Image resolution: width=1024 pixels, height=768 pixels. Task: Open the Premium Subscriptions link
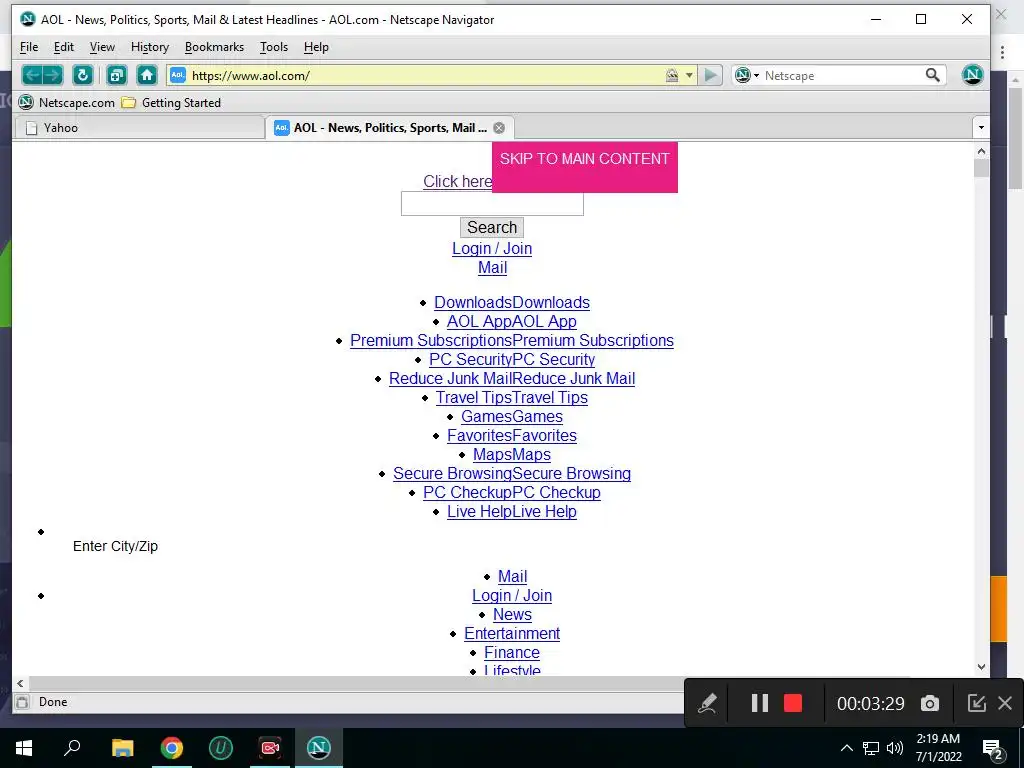511,341
